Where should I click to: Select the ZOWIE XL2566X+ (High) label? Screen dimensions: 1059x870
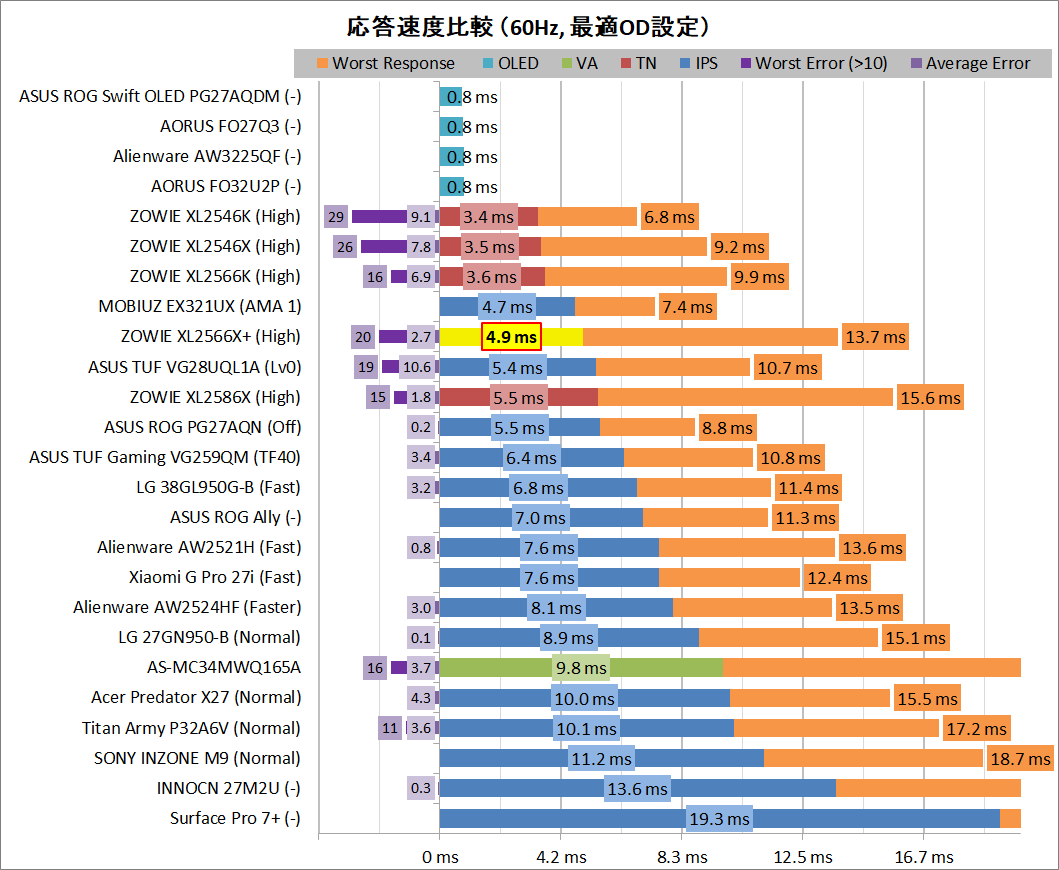click(211, 336)
